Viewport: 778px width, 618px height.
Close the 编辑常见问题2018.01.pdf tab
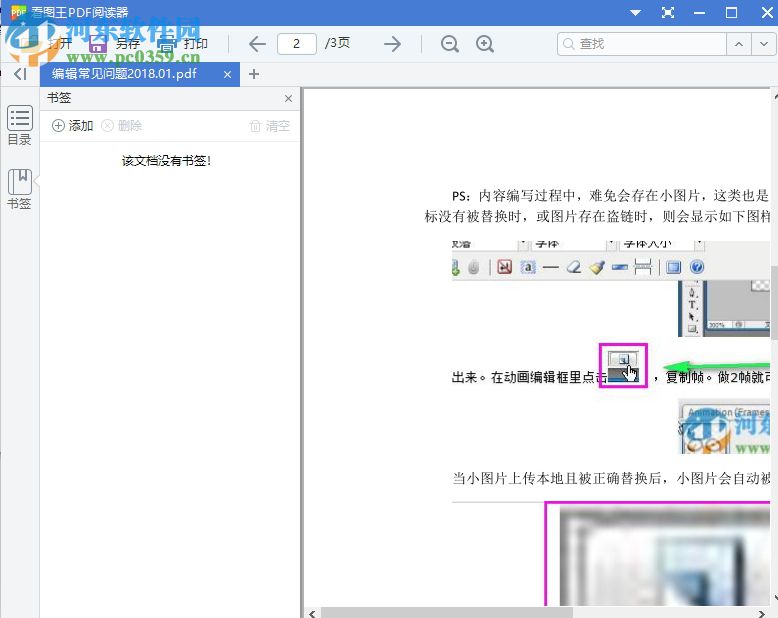click(x=227, y=74)
